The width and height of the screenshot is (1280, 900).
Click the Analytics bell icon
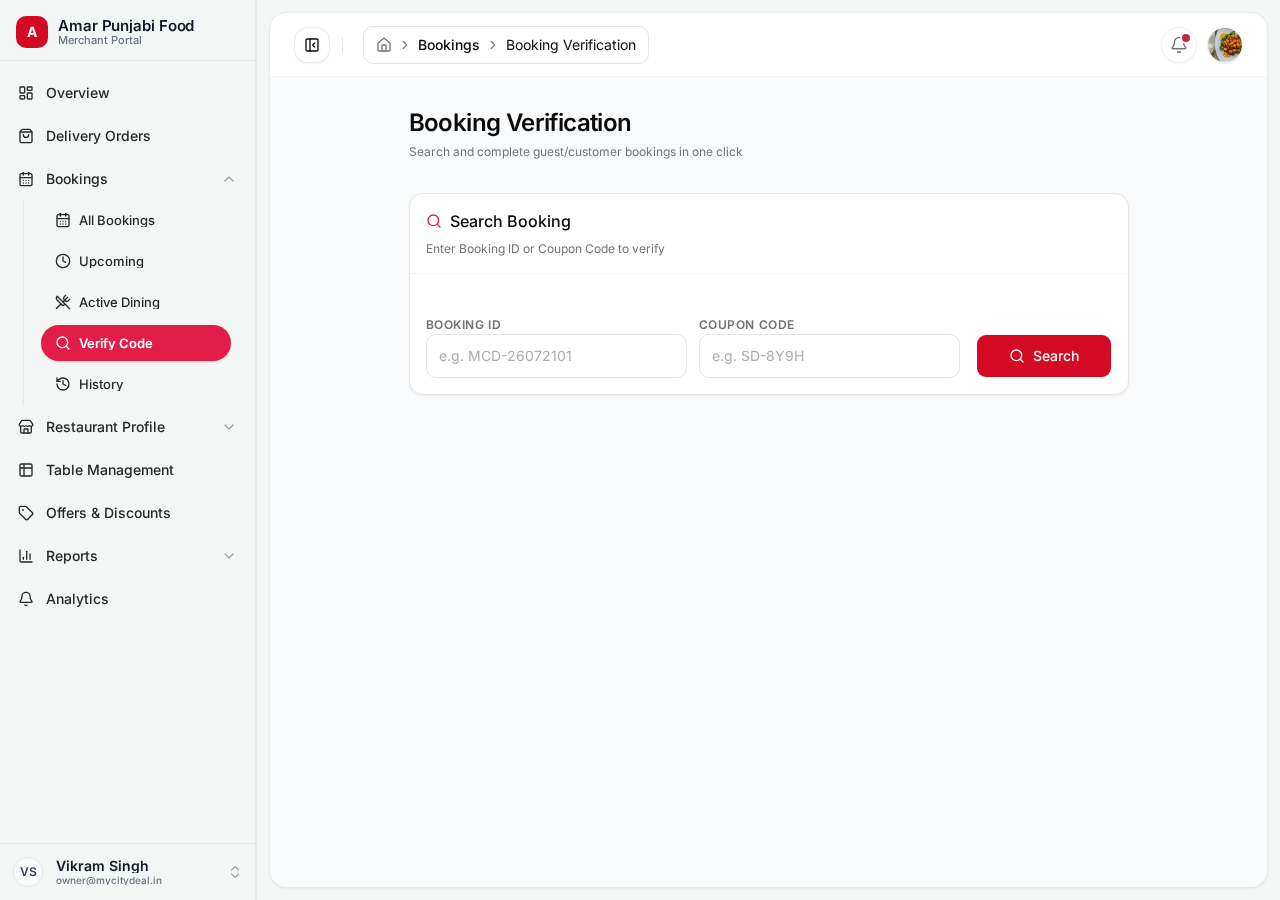coord(26,599)
